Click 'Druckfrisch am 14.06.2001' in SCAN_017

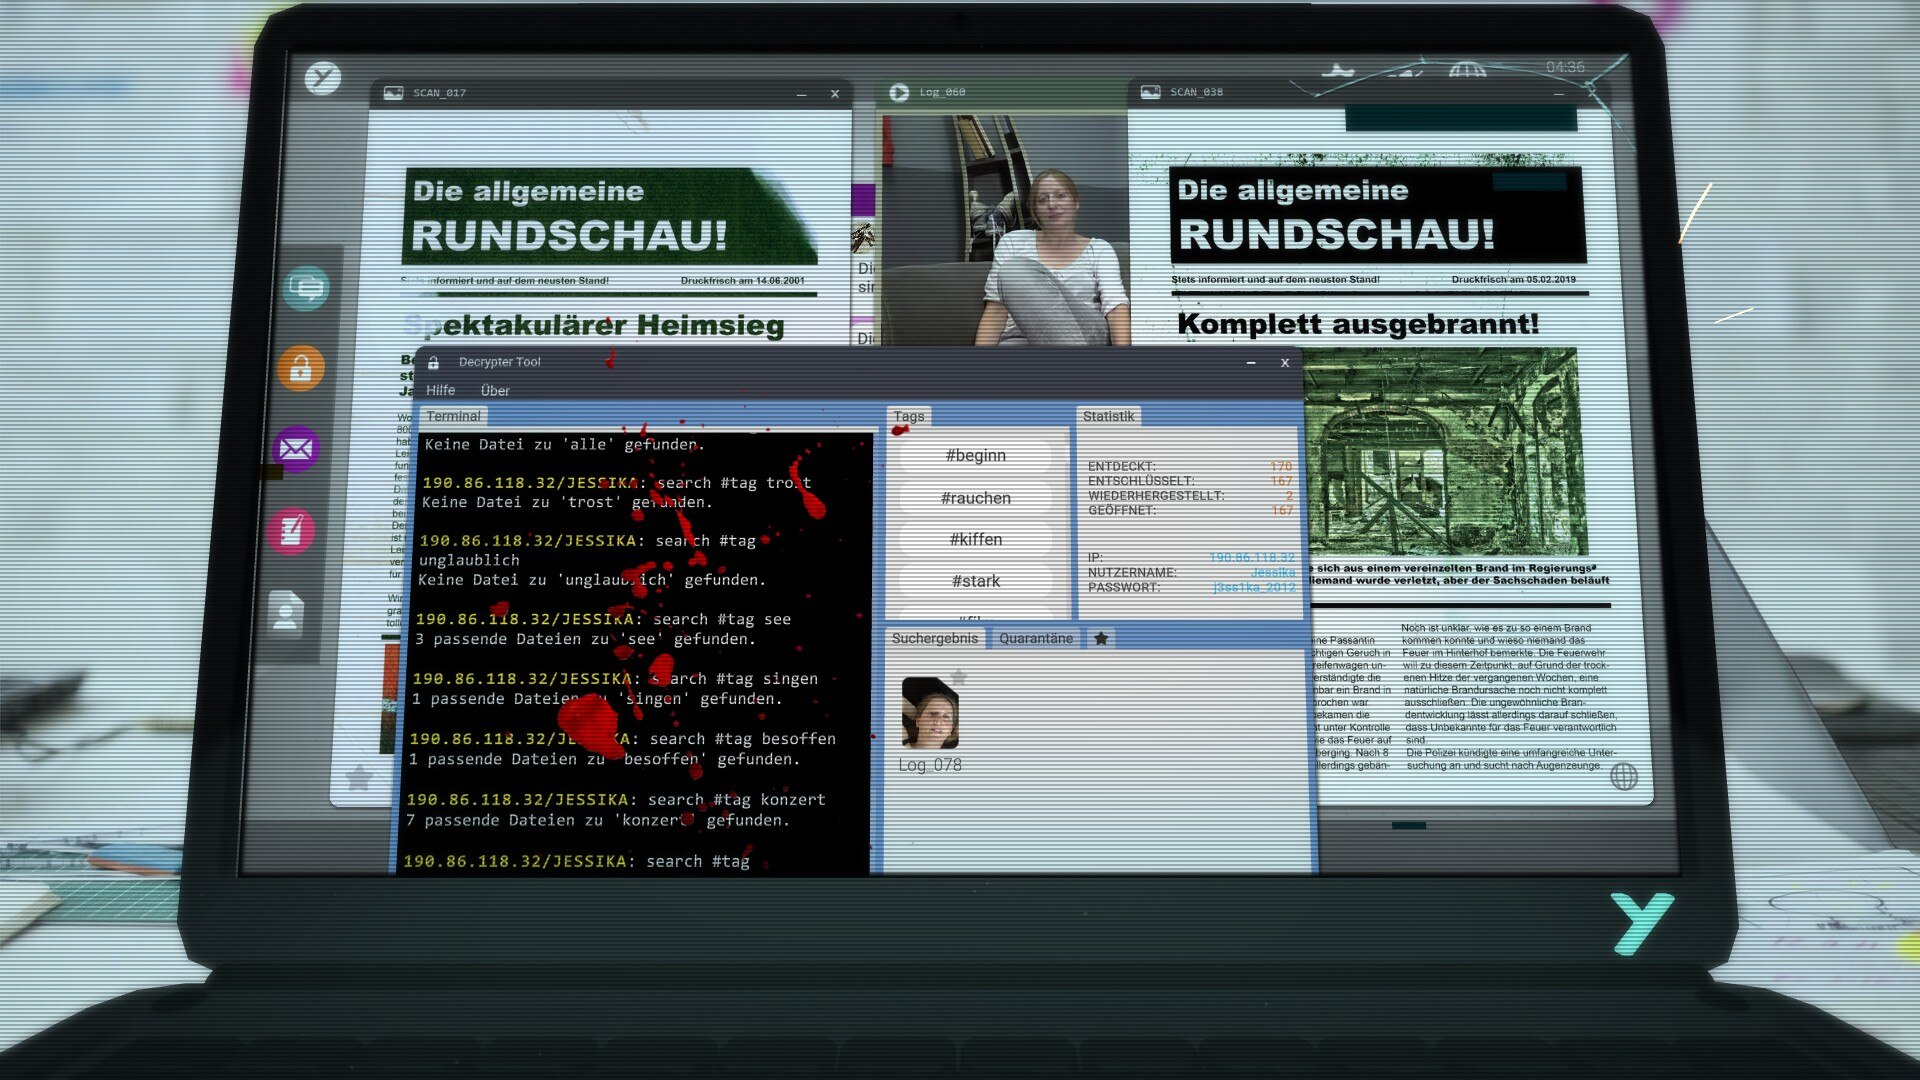click(742, 281)
